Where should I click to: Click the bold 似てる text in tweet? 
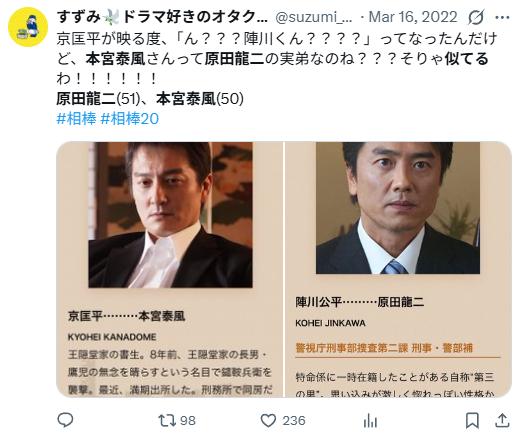(467, 59)
